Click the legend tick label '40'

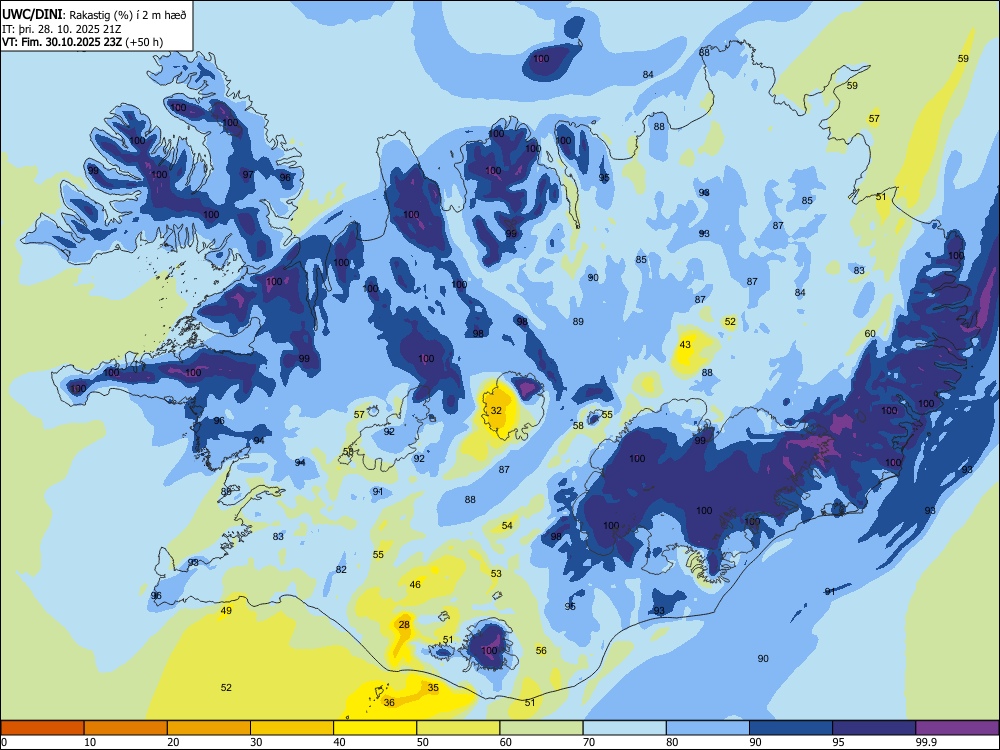coord(340,742)
